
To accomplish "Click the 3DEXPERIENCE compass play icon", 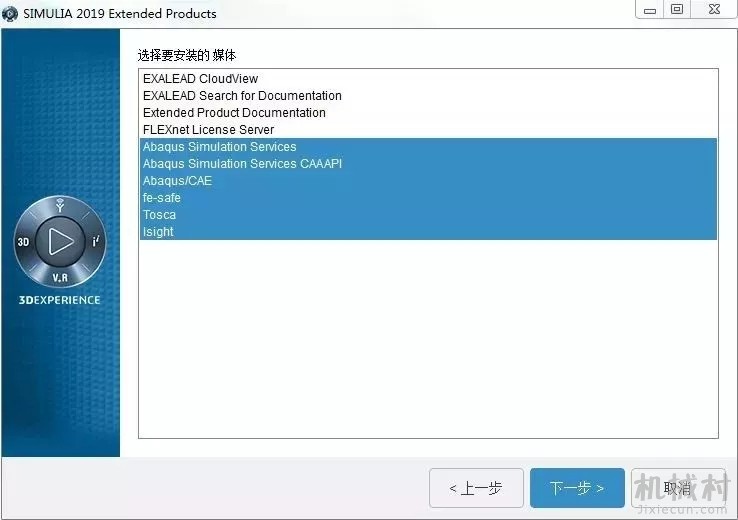I will [60, 241].
